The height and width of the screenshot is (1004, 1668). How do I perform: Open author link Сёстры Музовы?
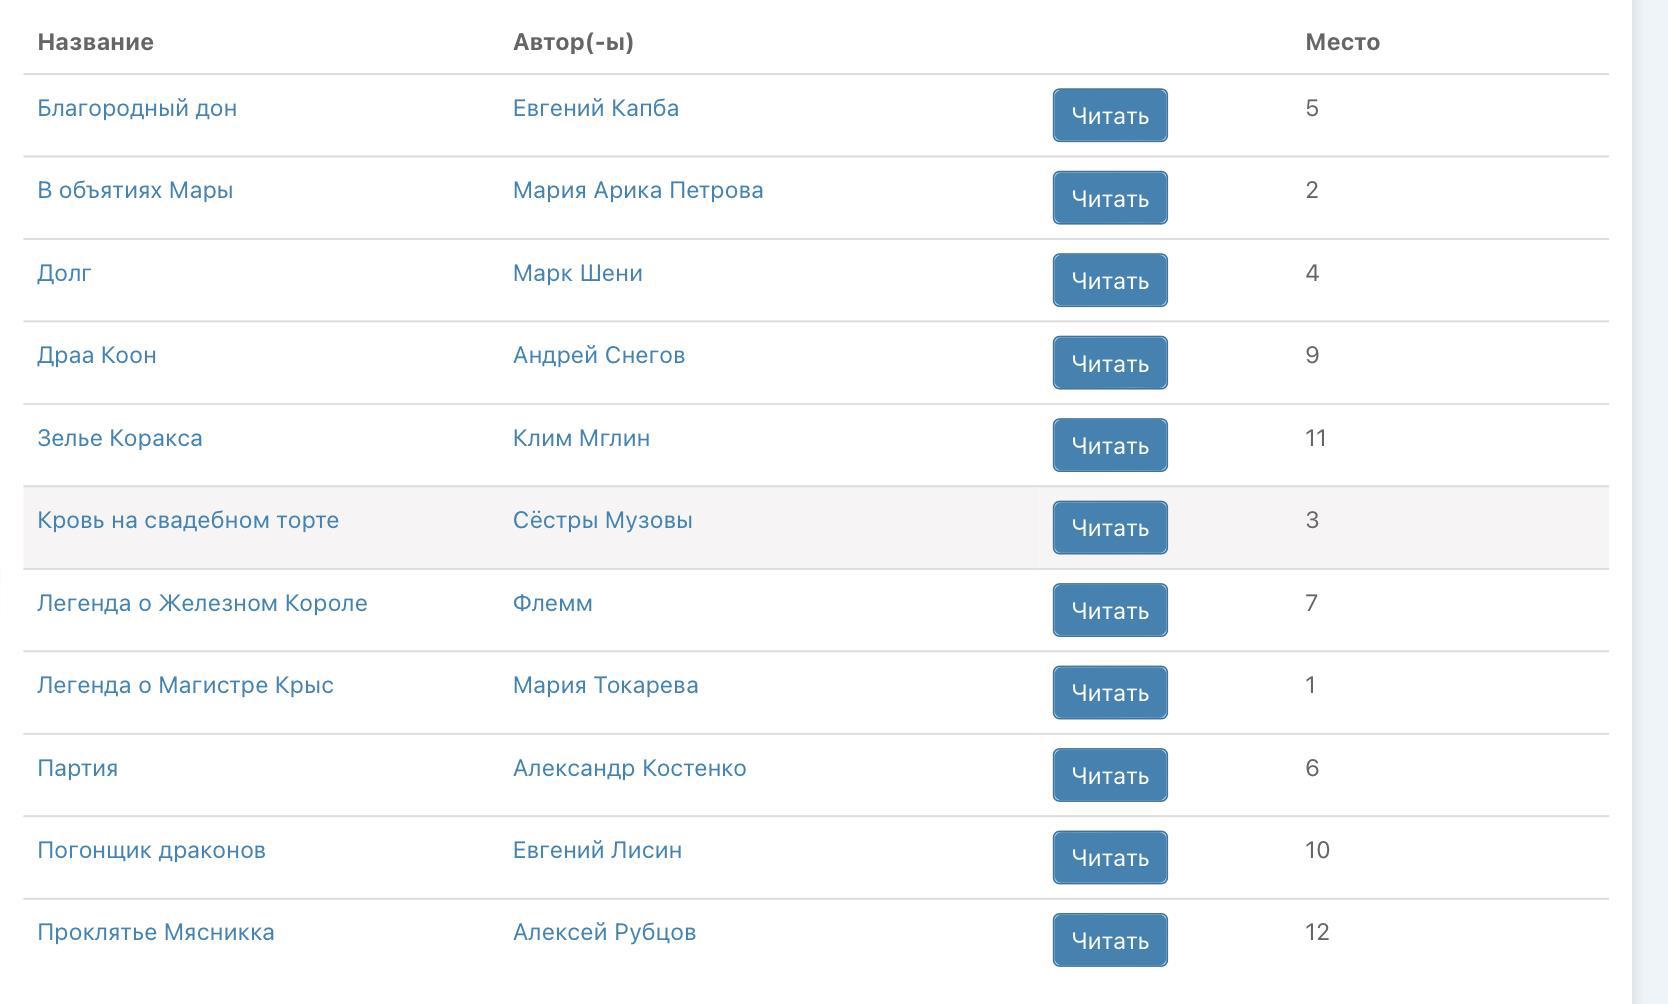[x=602, y=520]
